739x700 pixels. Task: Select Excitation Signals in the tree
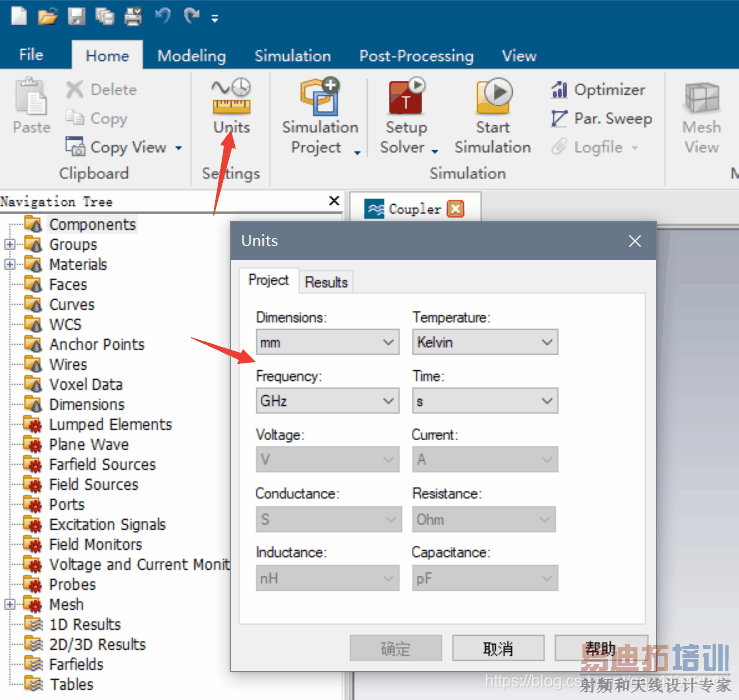click(x=107, y=524)
